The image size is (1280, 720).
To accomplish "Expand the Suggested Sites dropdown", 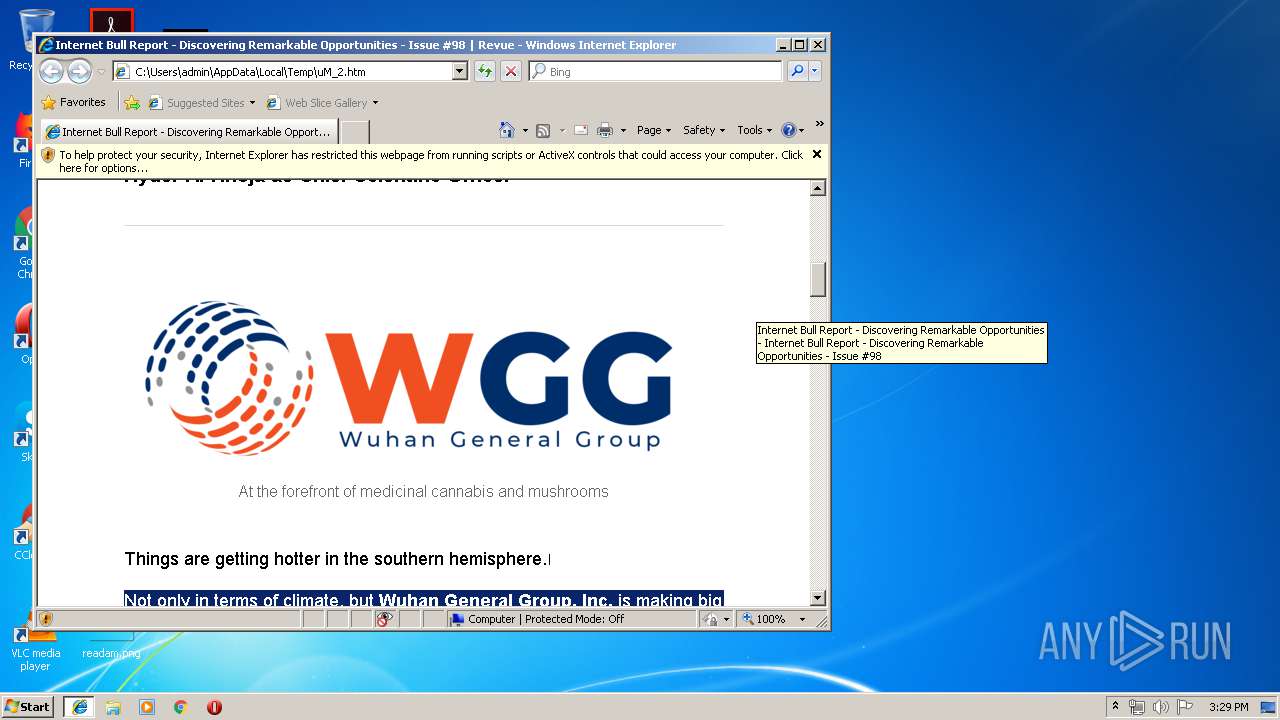I will (252, 102).
